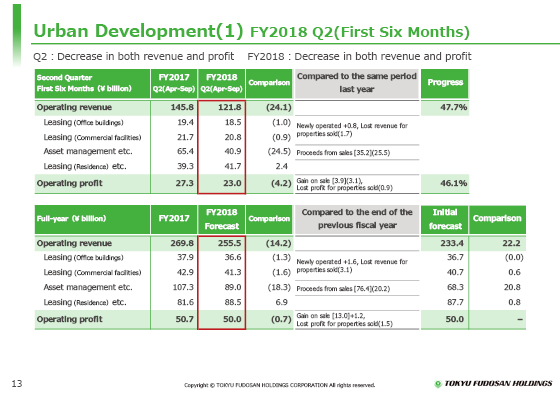Select the slide title 'Urban Development(1)'

click(x=138, y=31)
